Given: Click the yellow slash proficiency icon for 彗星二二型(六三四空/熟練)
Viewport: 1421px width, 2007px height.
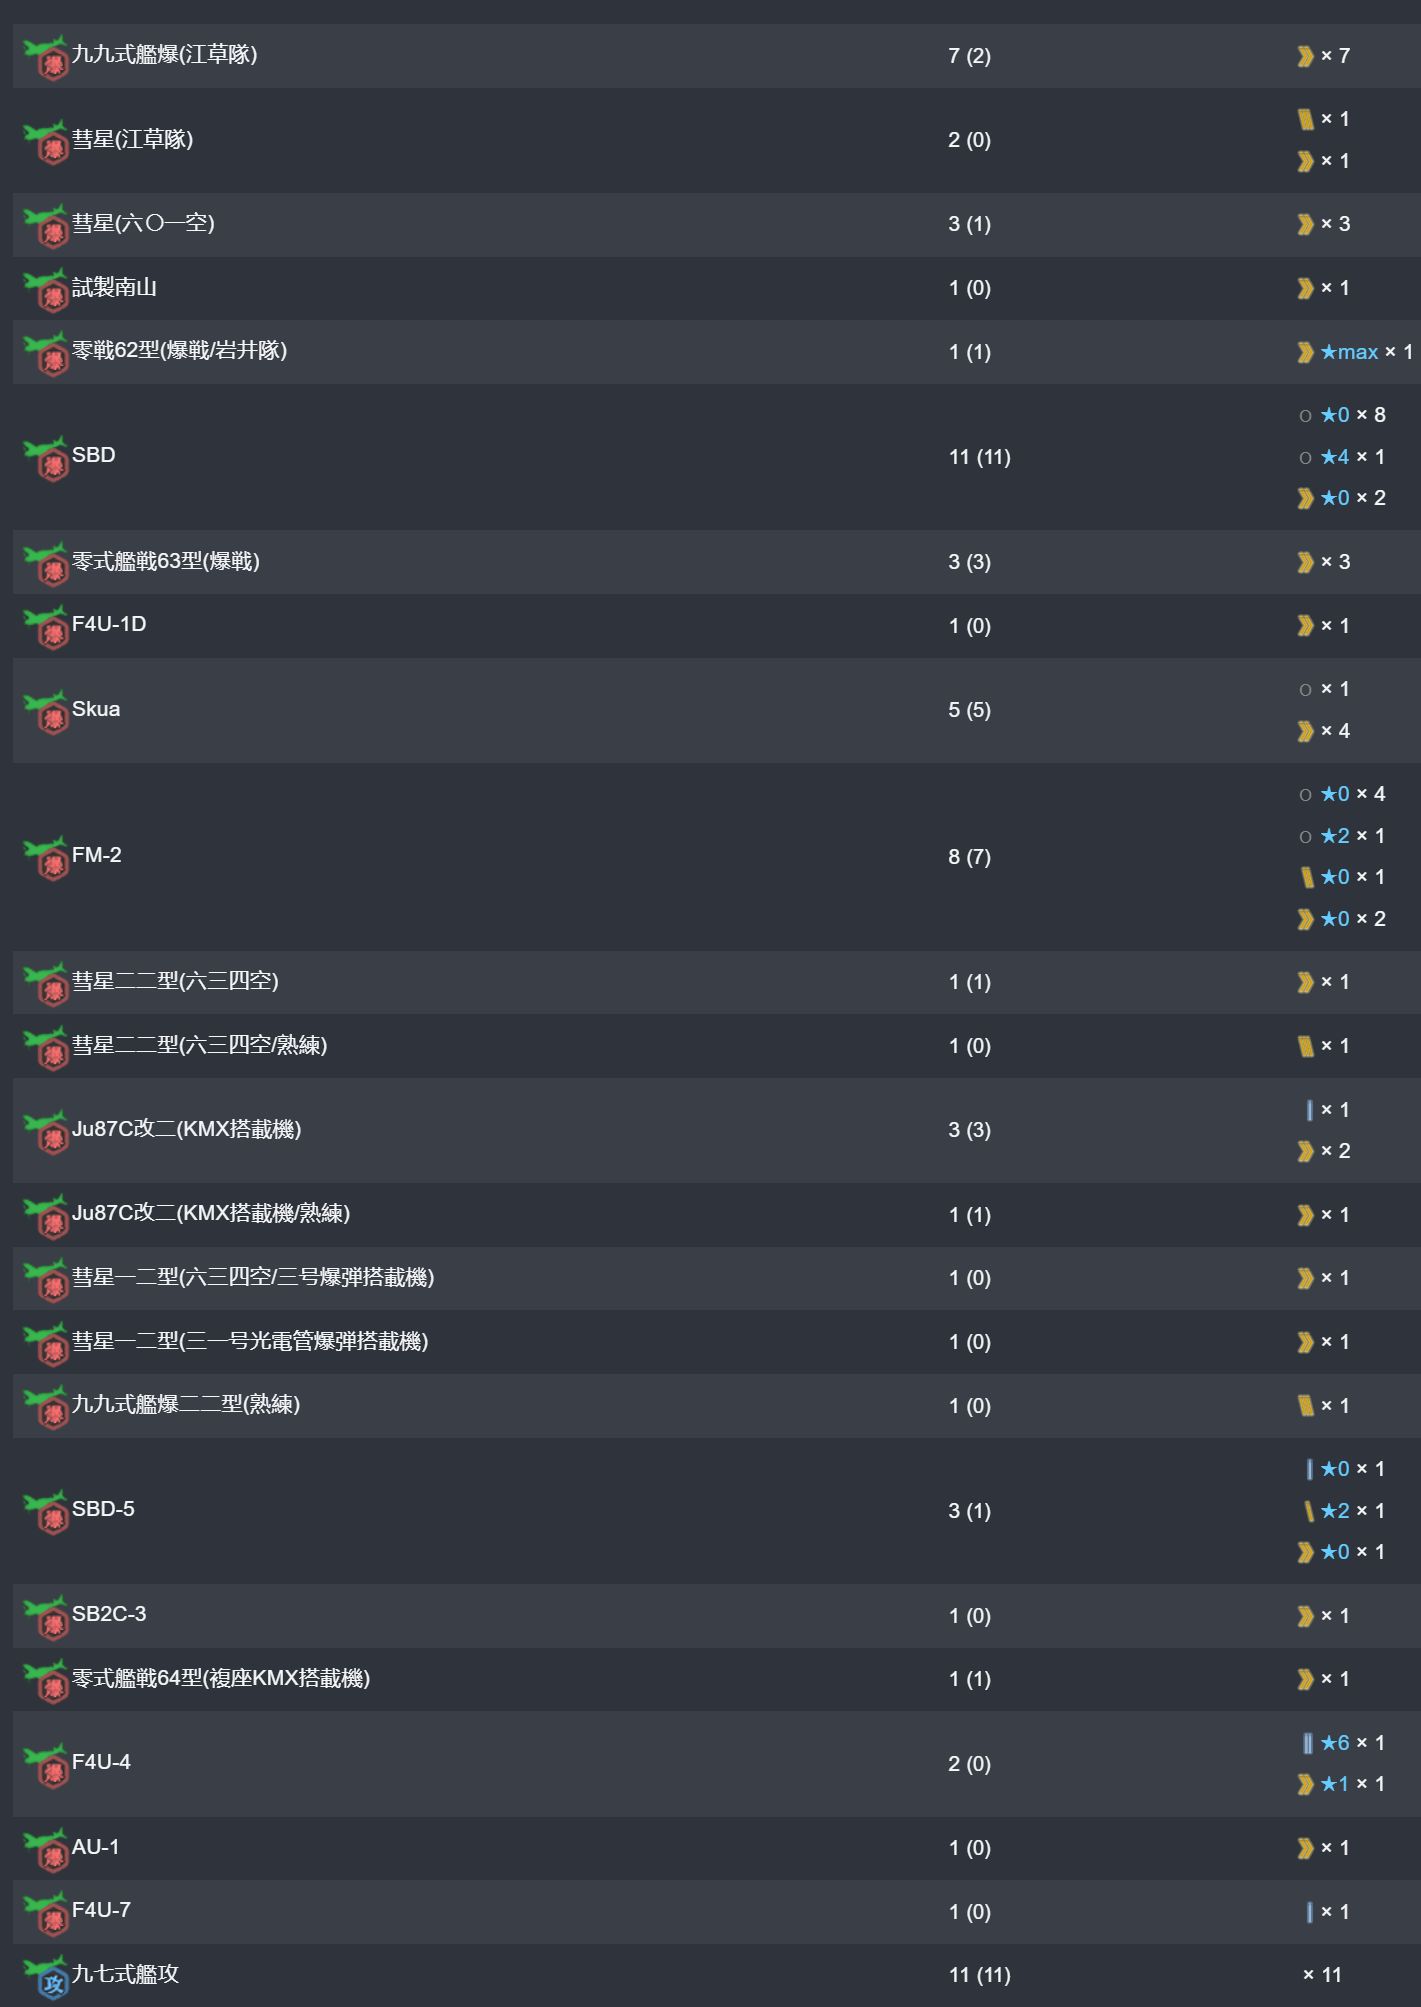Looking at the screenshot, I should (1305, 1046).
